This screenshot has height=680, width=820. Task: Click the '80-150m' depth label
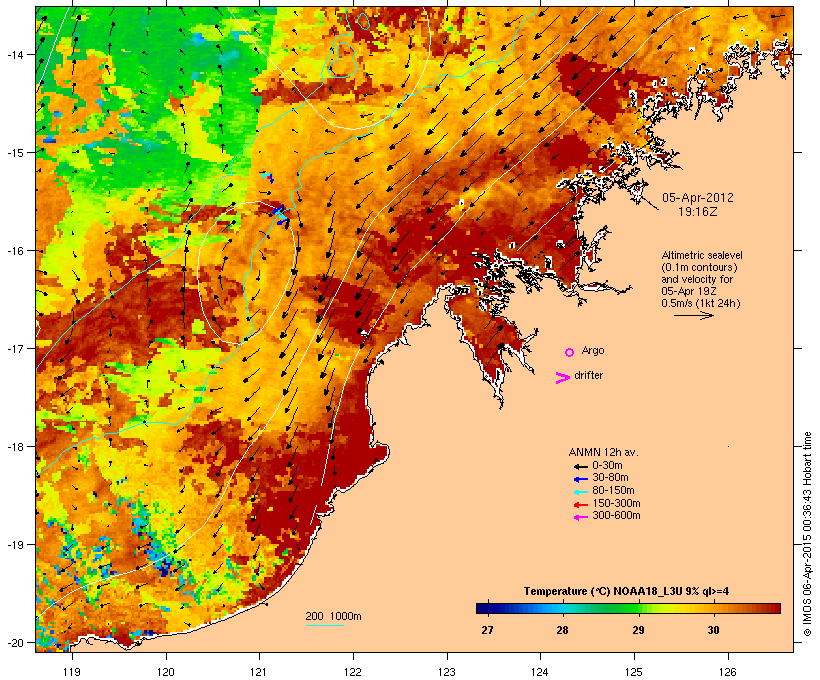613,490
